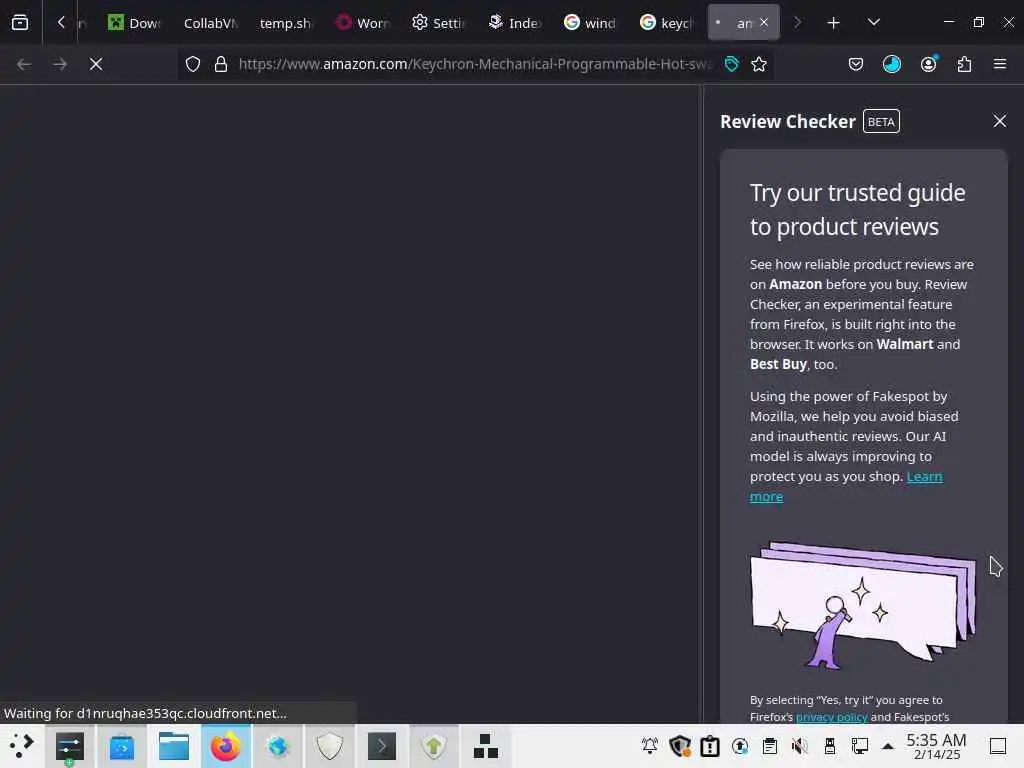Viewport: 1024px width, 768px height.
Task: Open the clock showing 5:35 AM
Action: click(936, 746)
